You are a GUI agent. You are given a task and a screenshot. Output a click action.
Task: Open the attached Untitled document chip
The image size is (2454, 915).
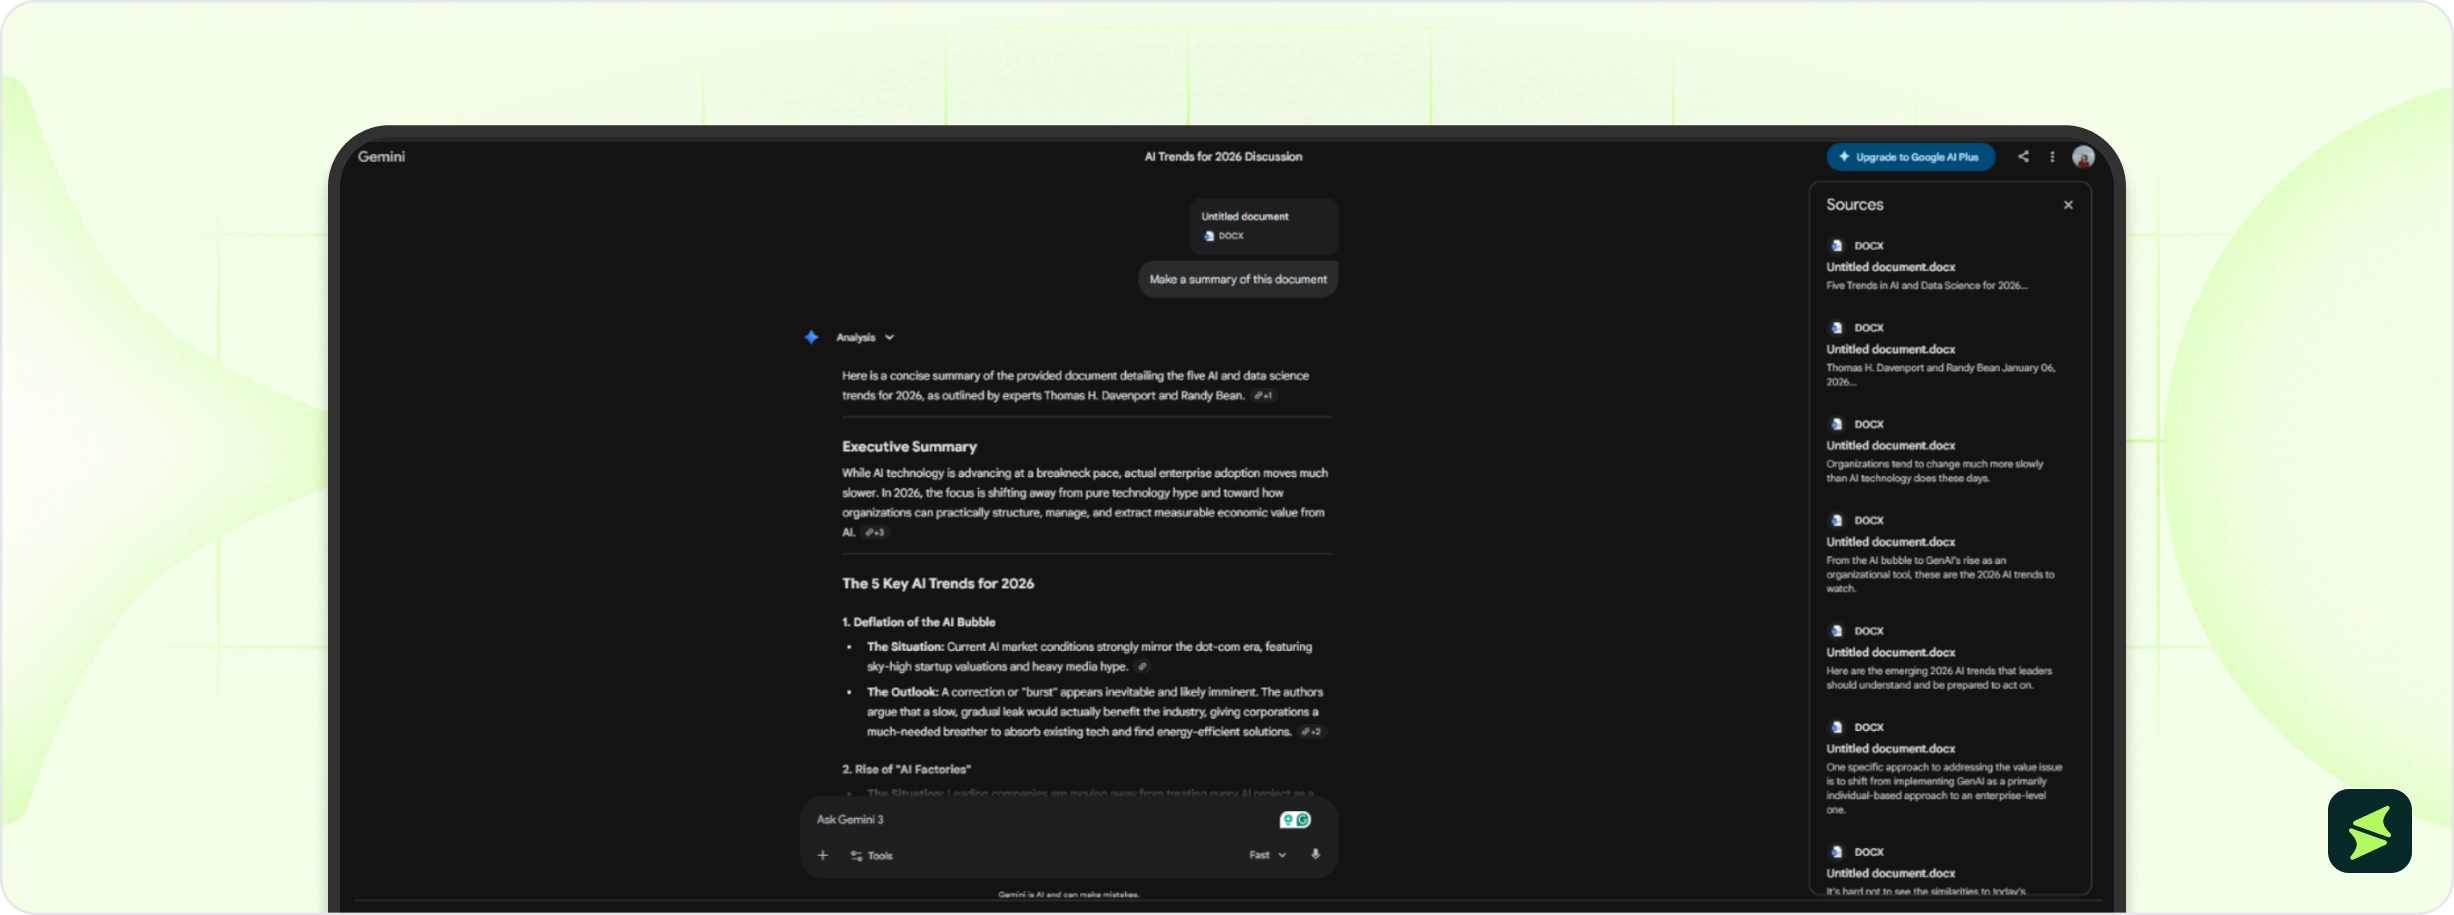coord(1264,227)
